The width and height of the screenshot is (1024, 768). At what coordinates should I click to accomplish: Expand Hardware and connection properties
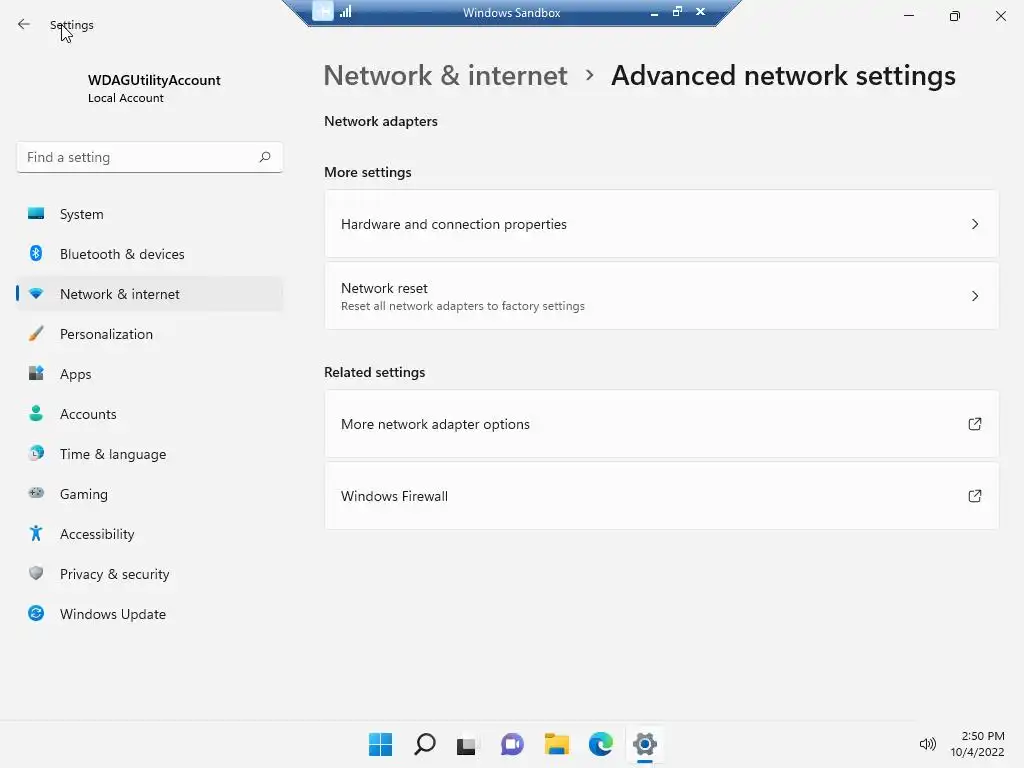[x=661, y=224]
